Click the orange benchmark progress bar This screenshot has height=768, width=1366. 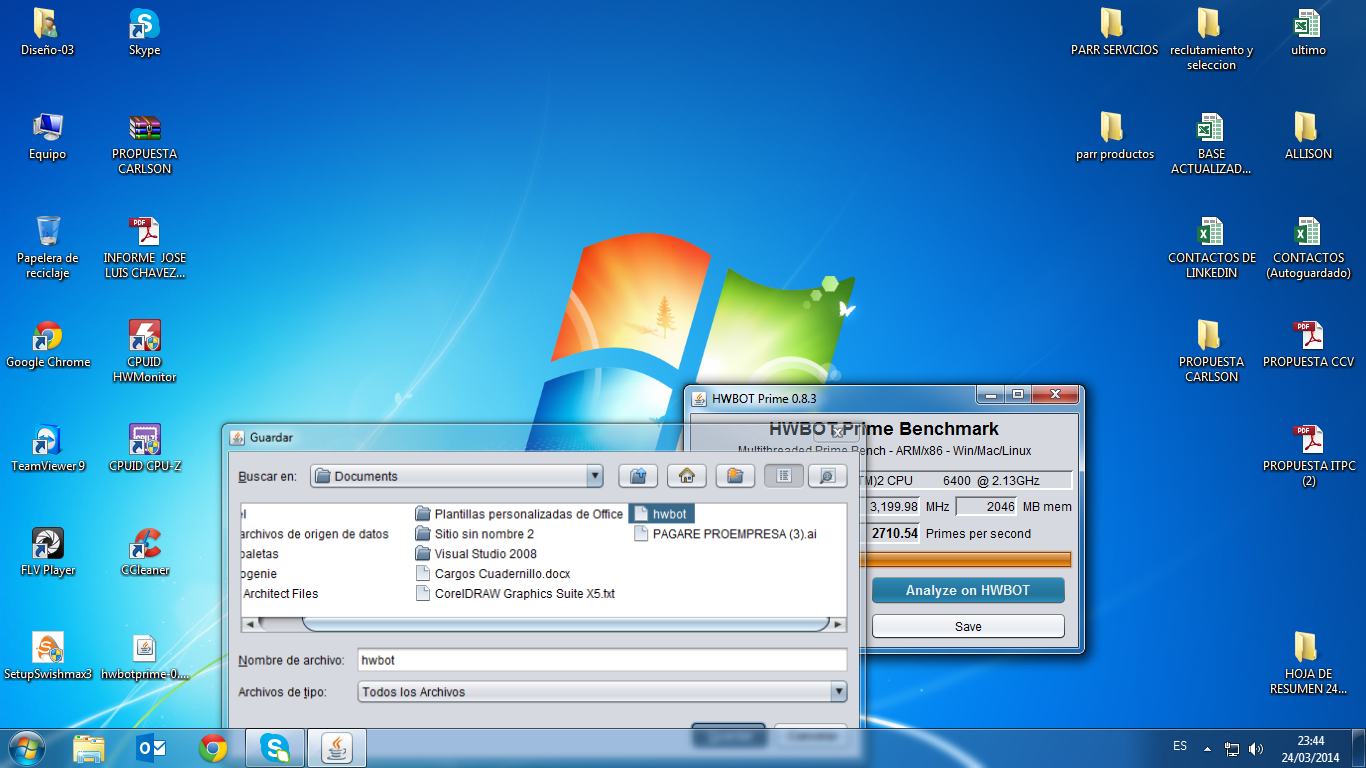click(968, 559)
